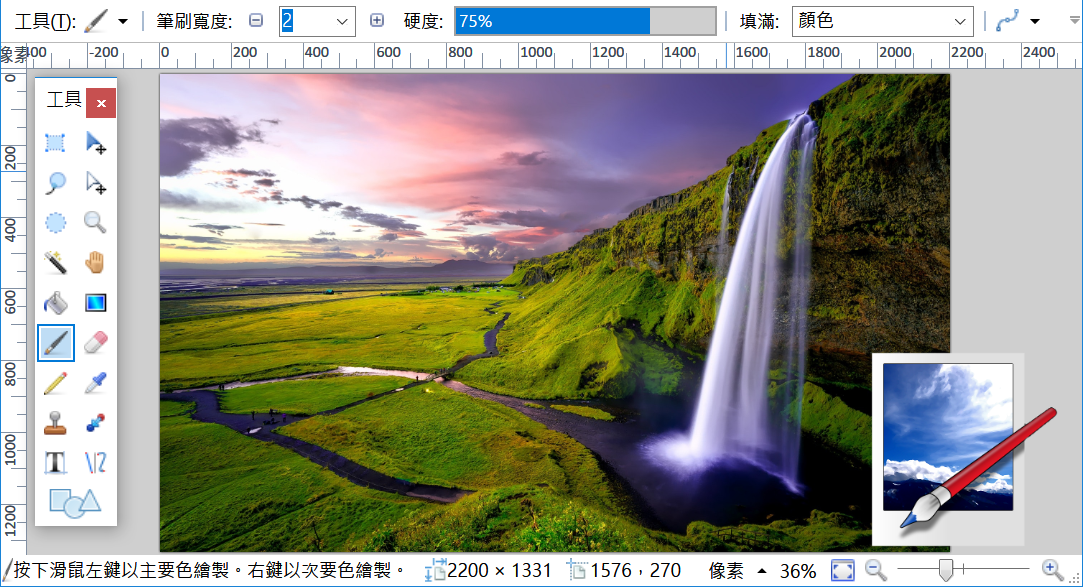Select the Color Picker eyedropper tool
Image resolution: width=1083 pixels, height=587 pixels.
point(95,383)
